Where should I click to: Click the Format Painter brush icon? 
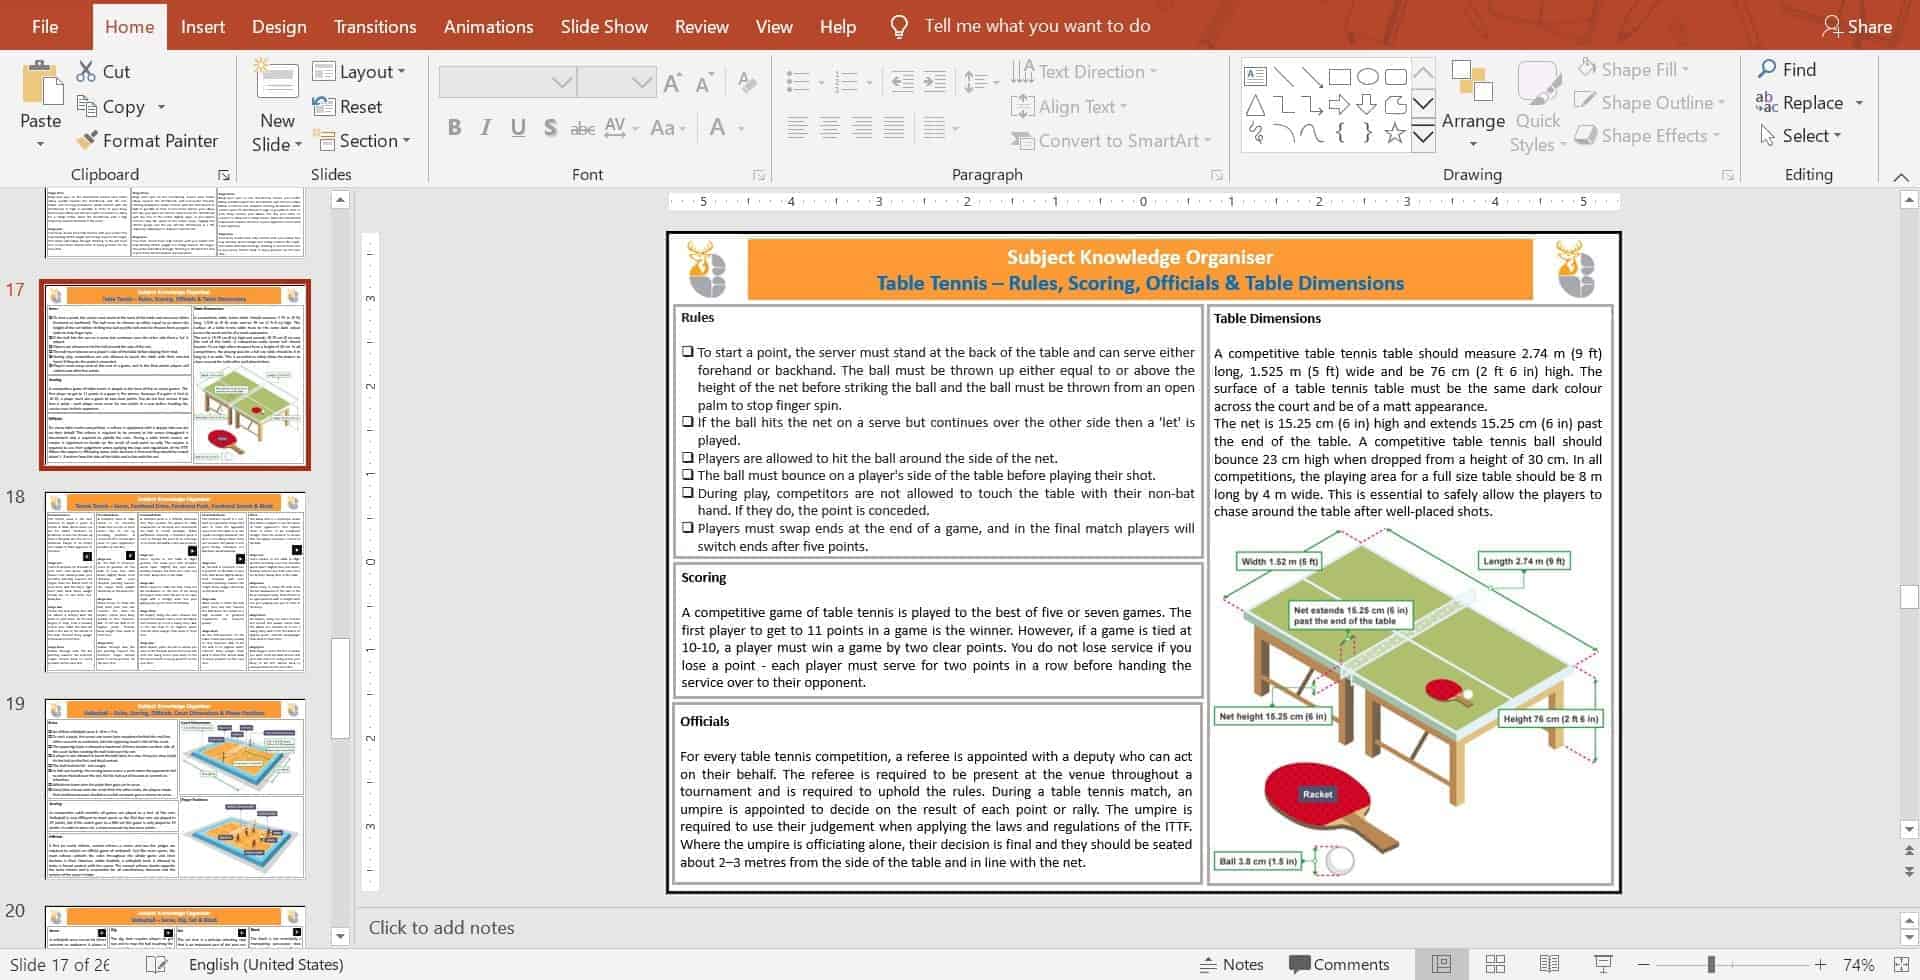[x=88, y=141]
